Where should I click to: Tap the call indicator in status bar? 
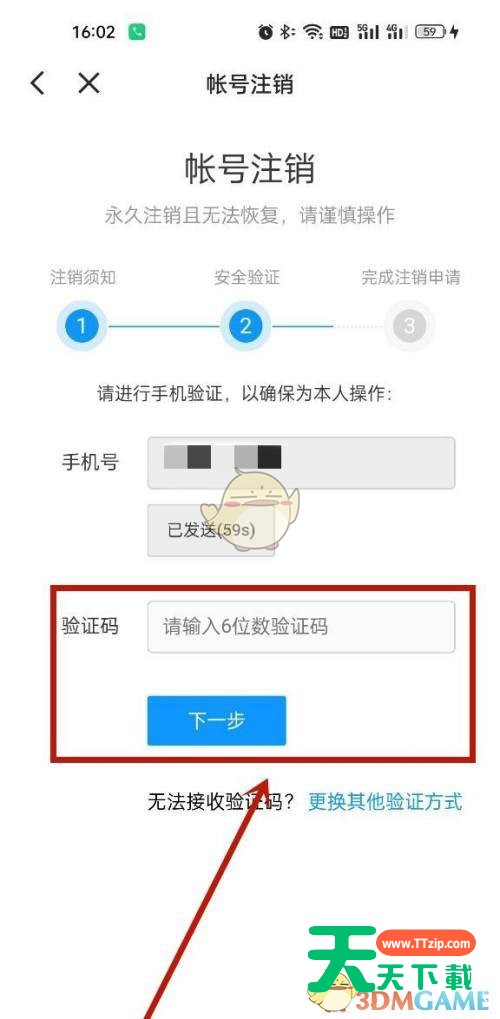pyautogui.click(x=137, y=32)
